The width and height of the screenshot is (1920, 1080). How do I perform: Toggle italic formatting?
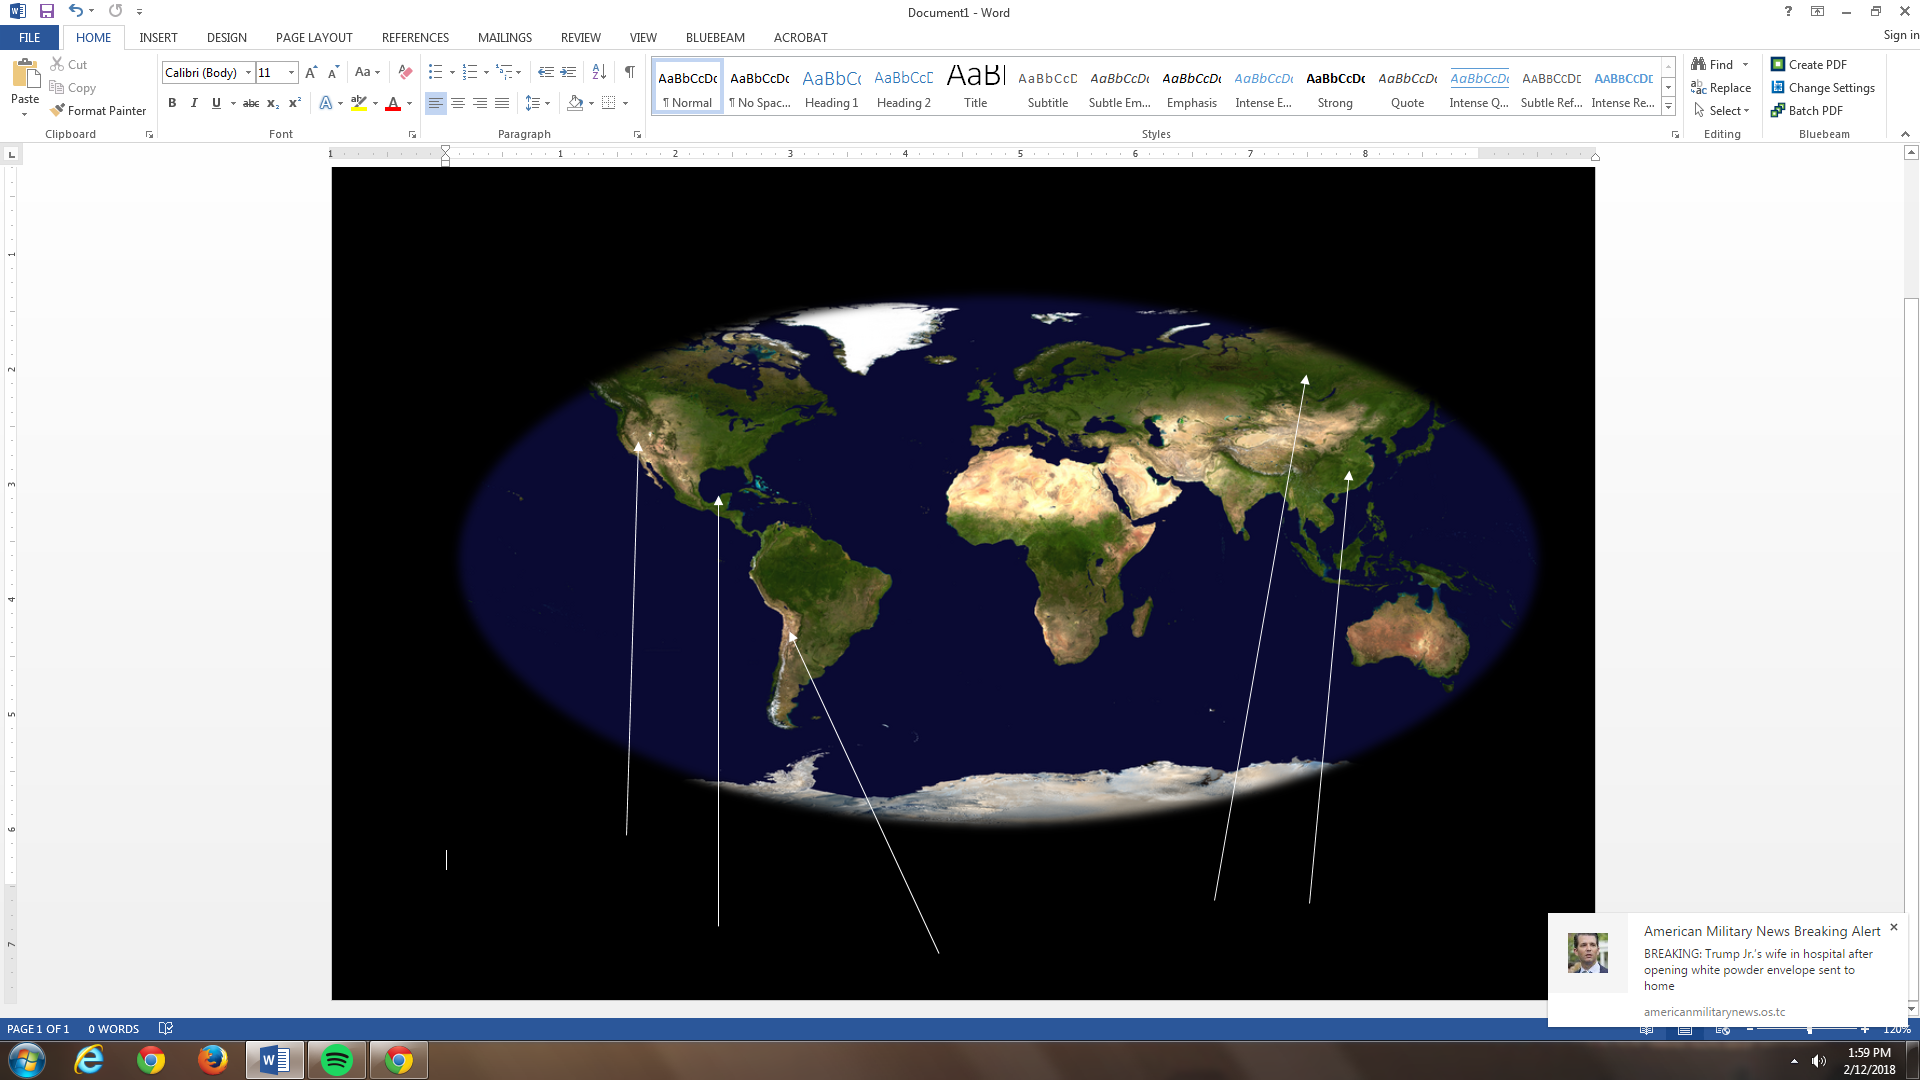tap(194, 103)
